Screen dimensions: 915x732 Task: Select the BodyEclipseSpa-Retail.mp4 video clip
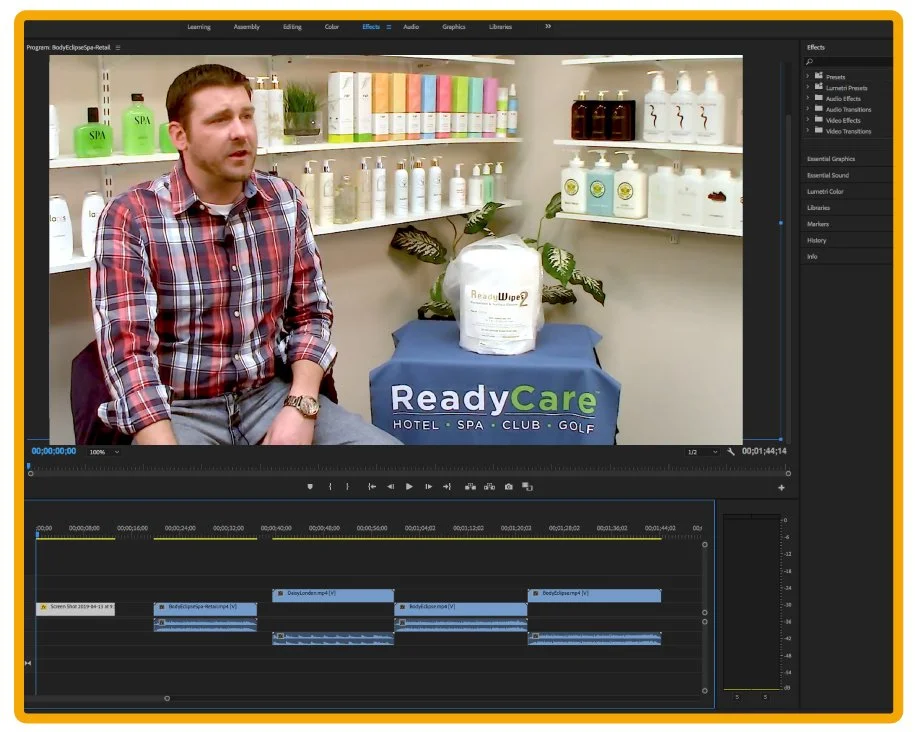click(x=205, y=609)
